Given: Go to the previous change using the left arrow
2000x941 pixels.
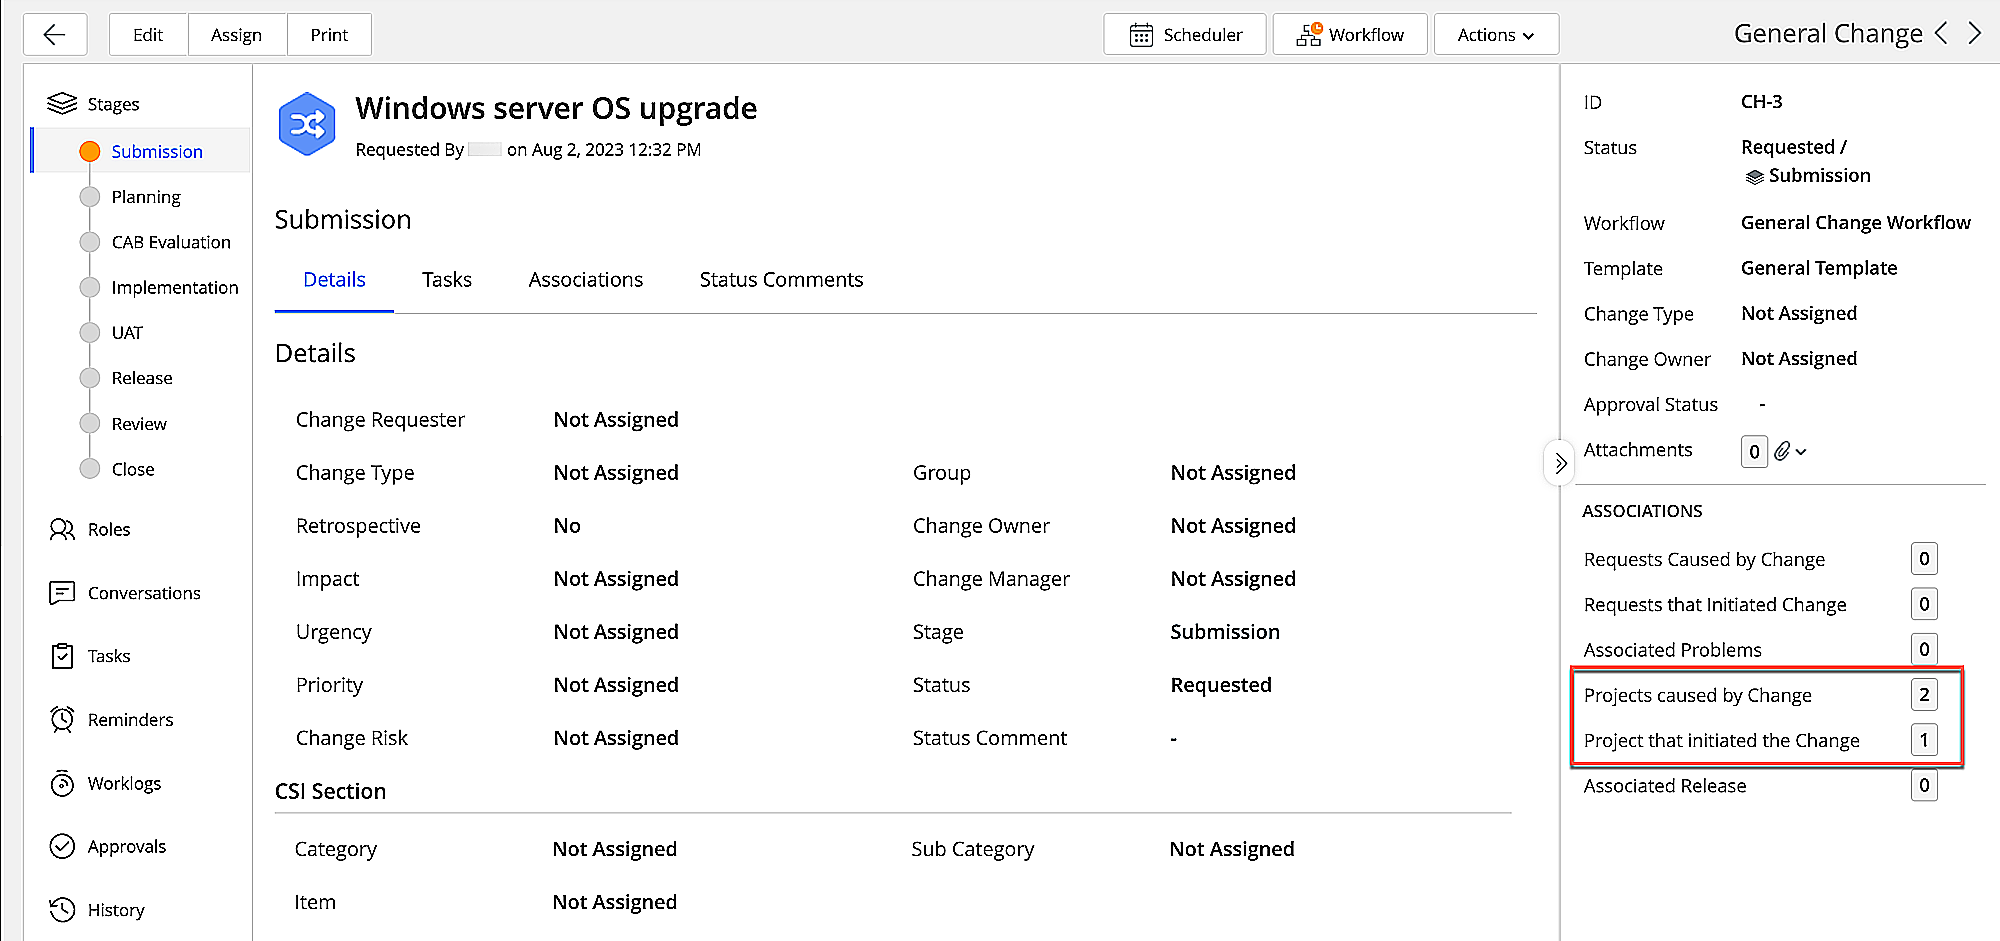Looking at the screenshot, I should [1942, 34].
